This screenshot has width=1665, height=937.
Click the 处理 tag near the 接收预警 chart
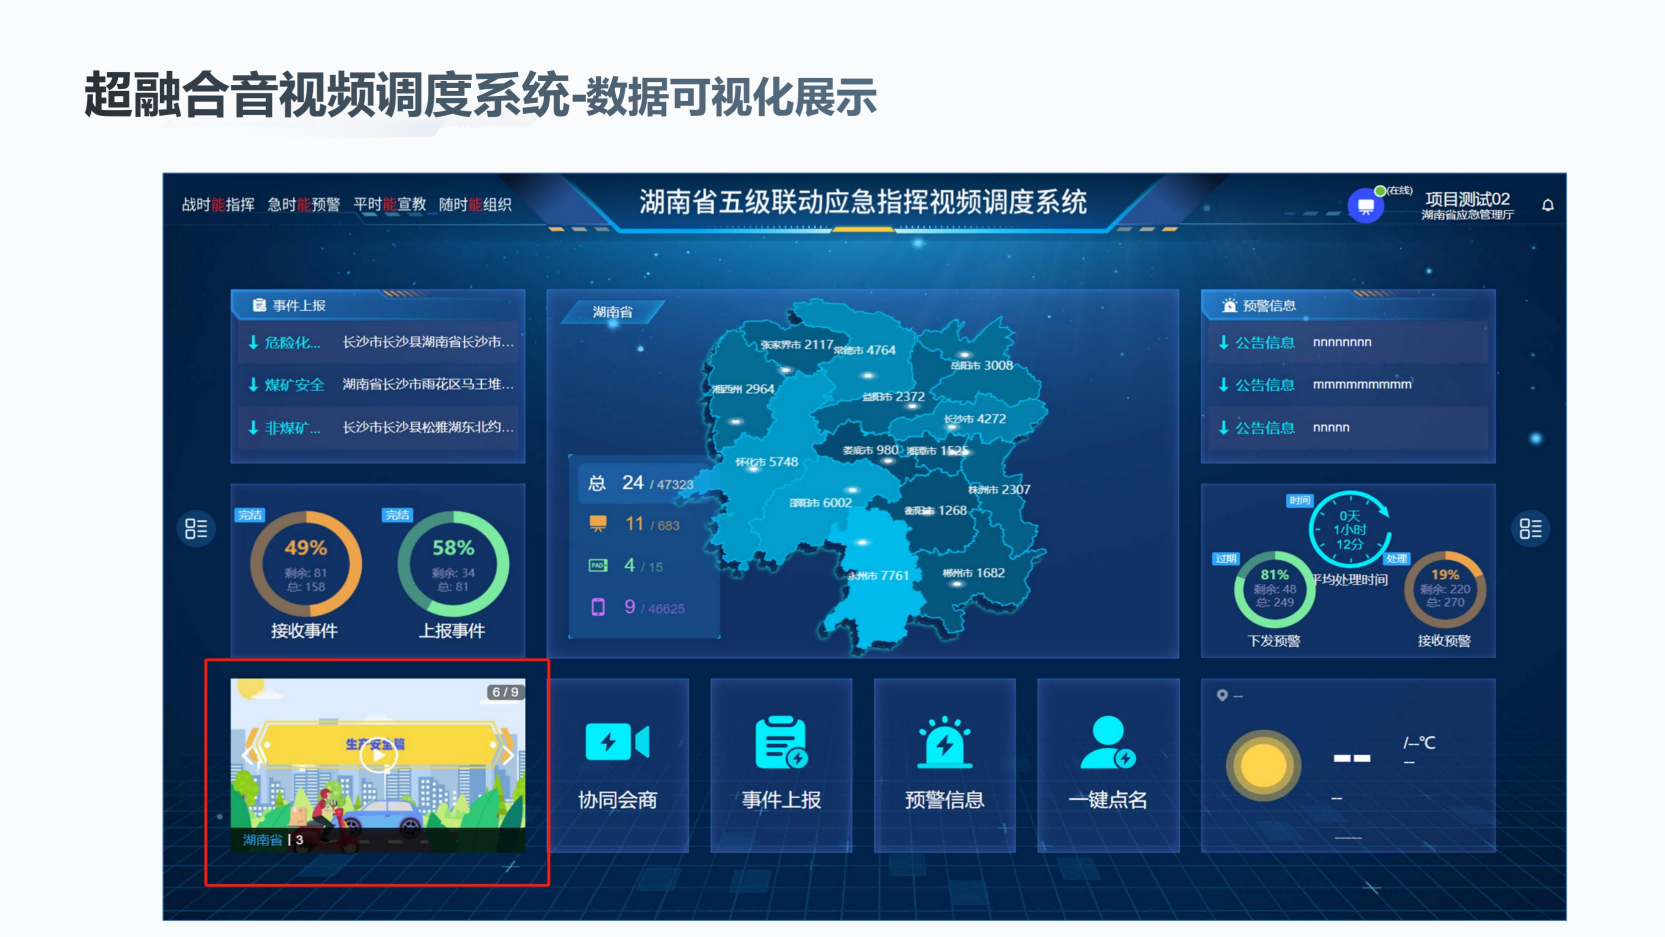point(1397,558)
